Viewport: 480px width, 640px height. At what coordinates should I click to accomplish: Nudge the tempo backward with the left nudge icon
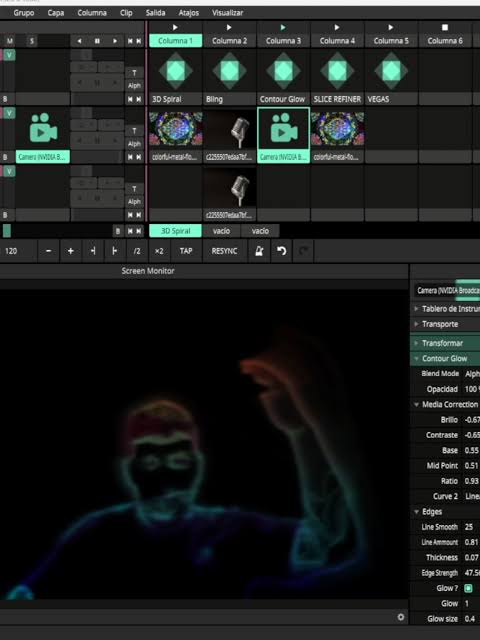[93, 251]
